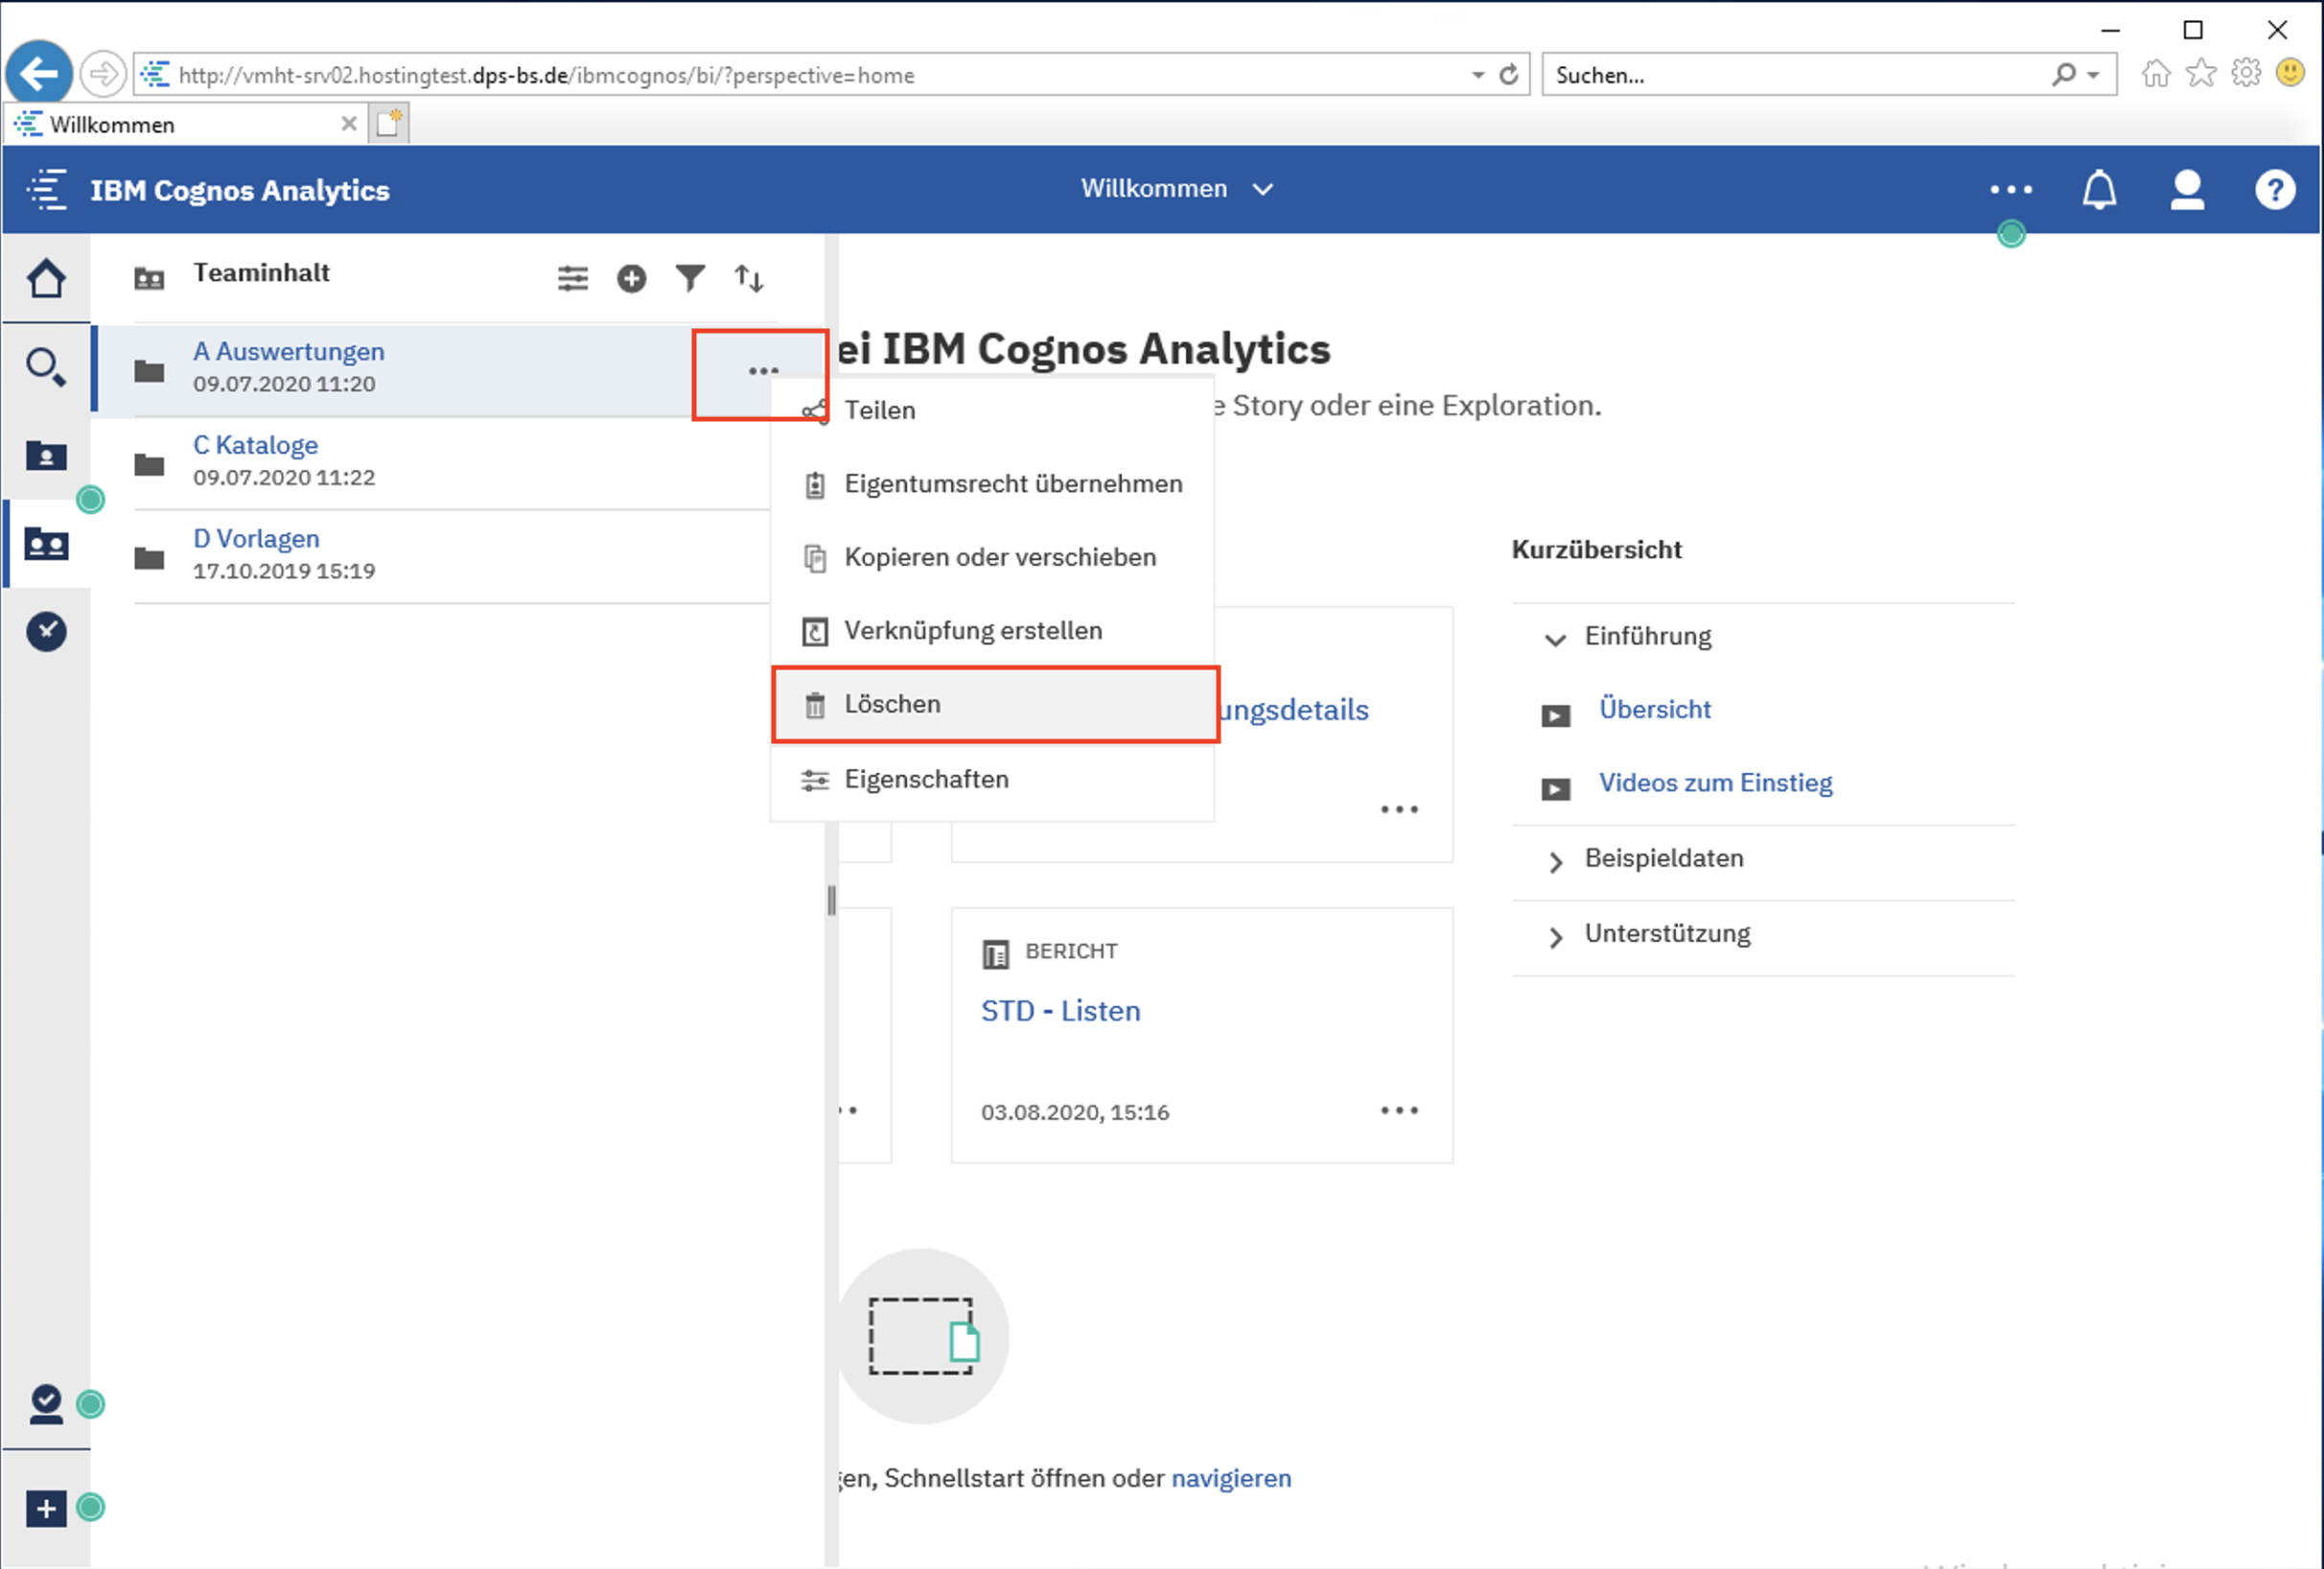Open the STD - Listen report link
Image resolution: width=2324 pixels, height=1569 pixels.
pos(1060,1011)
